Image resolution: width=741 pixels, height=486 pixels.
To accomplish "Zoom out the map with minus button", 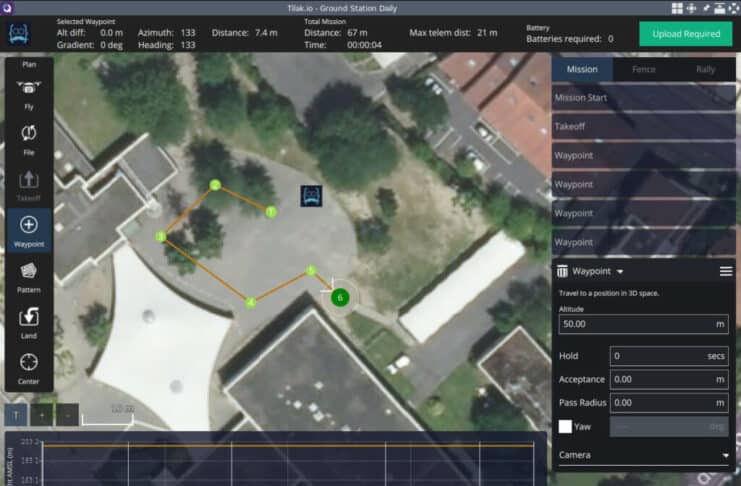I will click(x=68, y=415).
